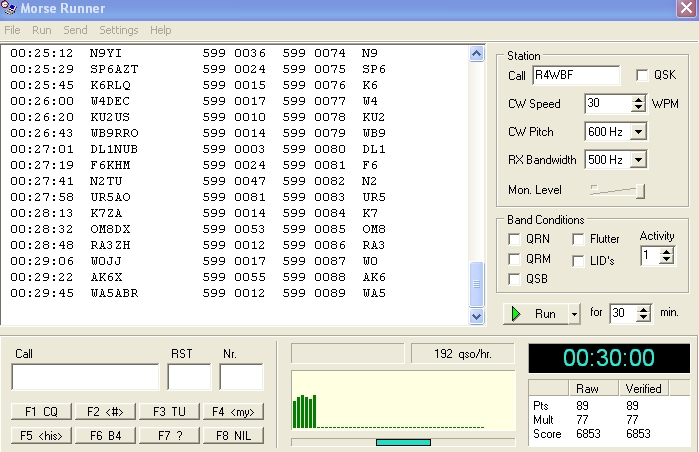Enable the QSK checkbox
This screenshot has width=699, height=452.
(643, 75)
